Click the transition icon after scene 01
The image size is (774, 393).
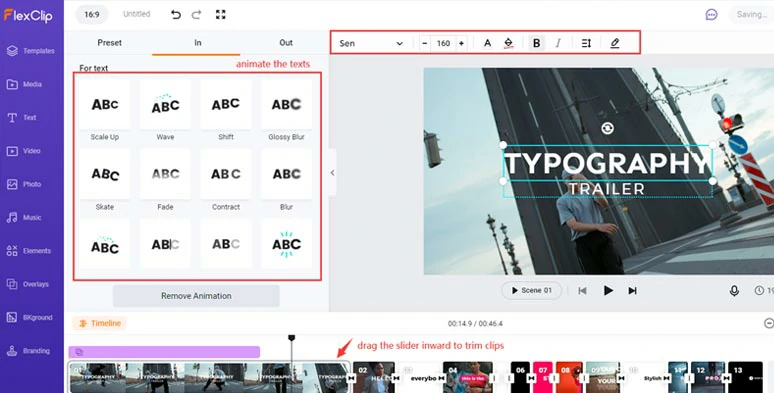[x=351, y=378]
